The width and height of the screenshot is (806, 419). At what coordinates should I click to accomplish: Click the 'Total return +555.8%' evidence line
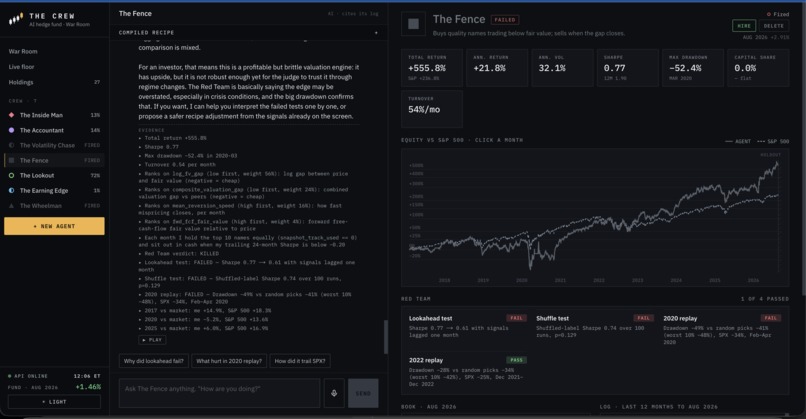coord(175,138)
